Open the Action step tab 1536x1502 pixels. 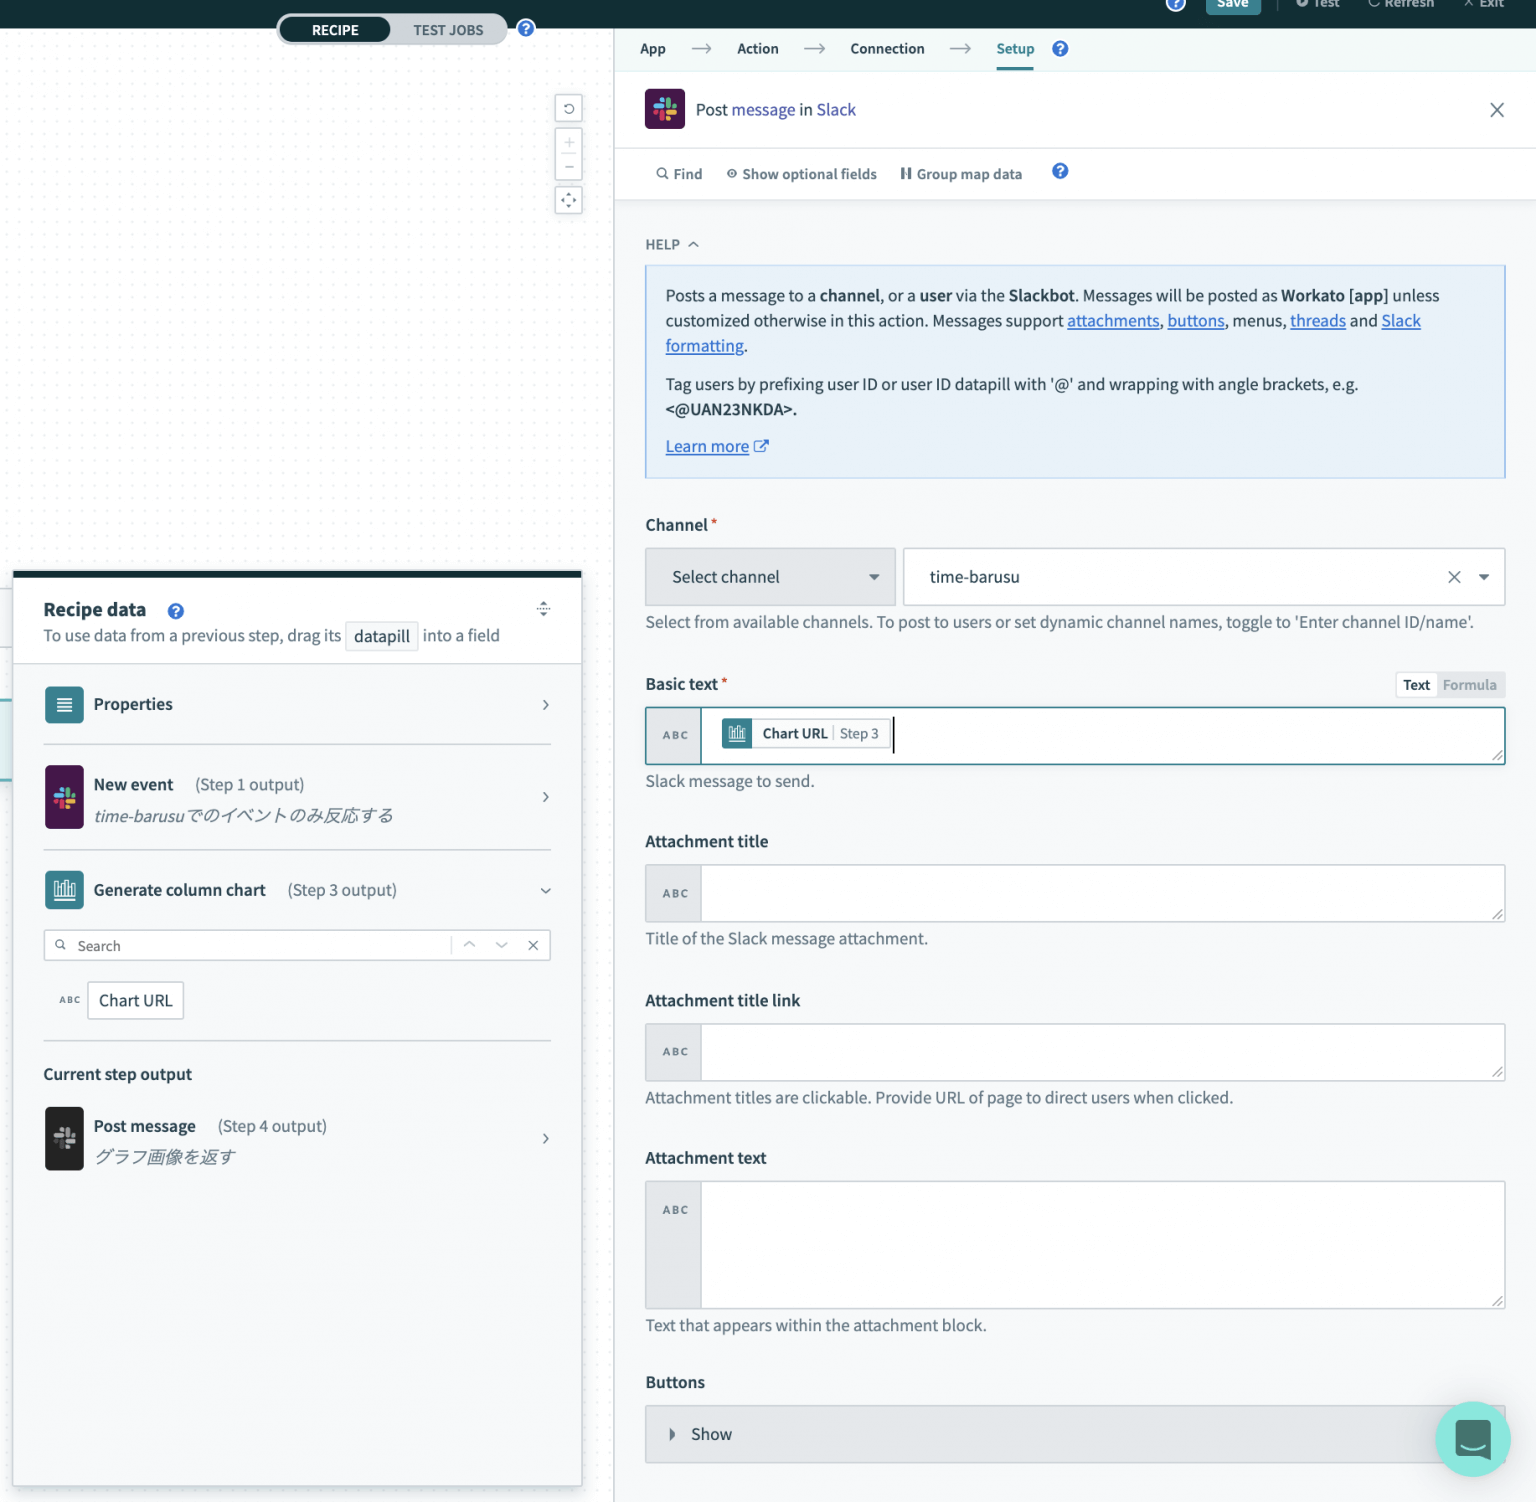pos(757,48)
